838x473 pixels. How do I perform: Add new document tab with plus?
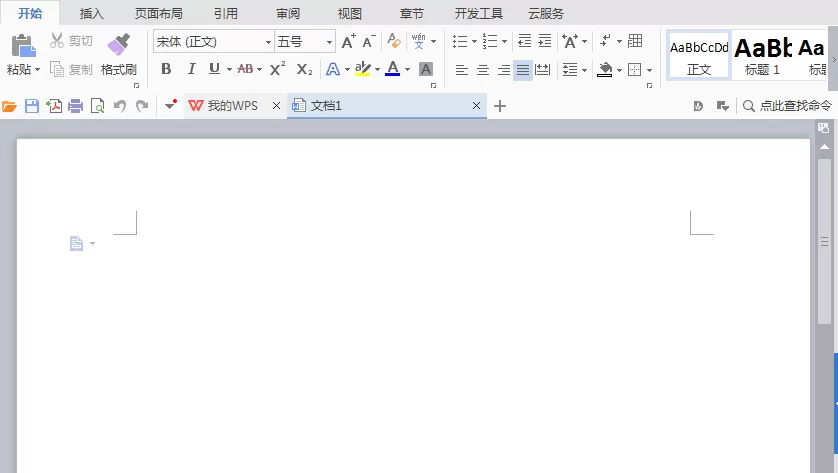coord(500,106)
